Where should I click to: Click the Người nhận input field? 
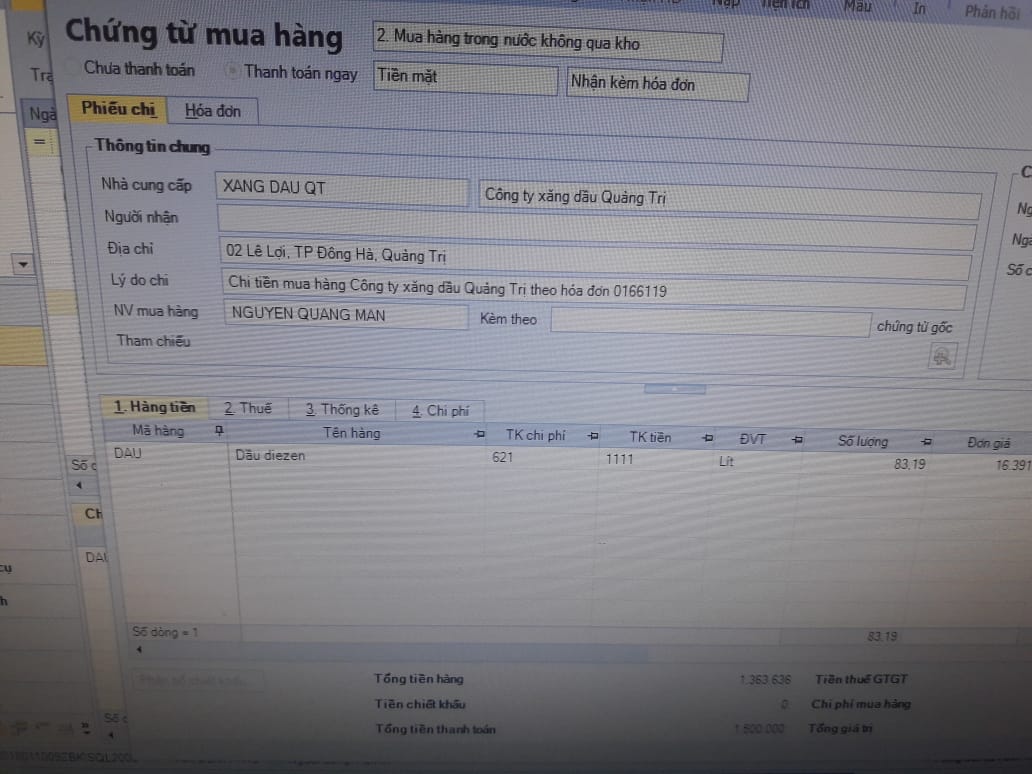tap(597, 226)
